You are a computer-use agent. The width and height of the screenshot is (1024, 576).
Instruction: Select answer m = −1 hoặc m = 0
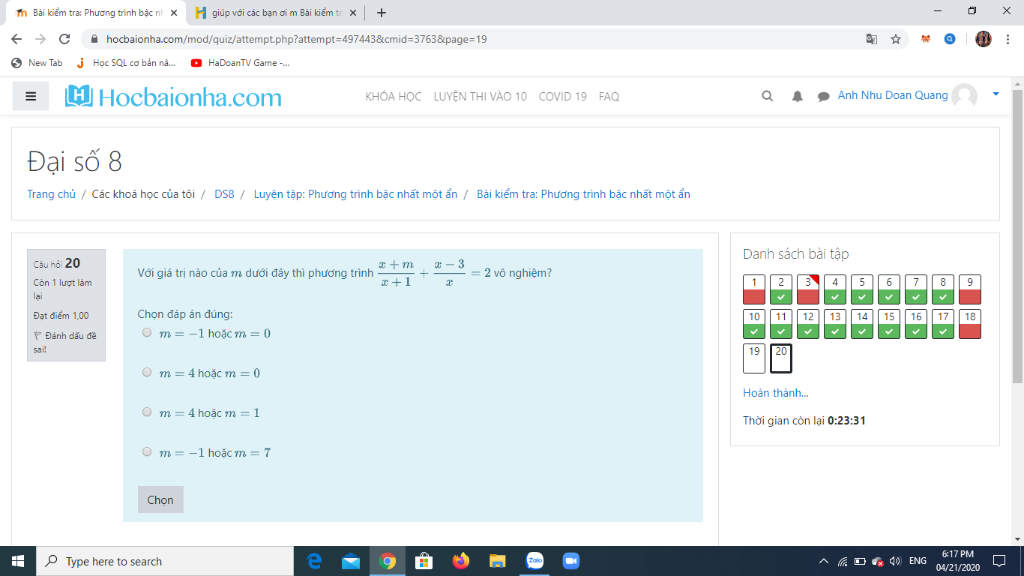tap(147, 333)
